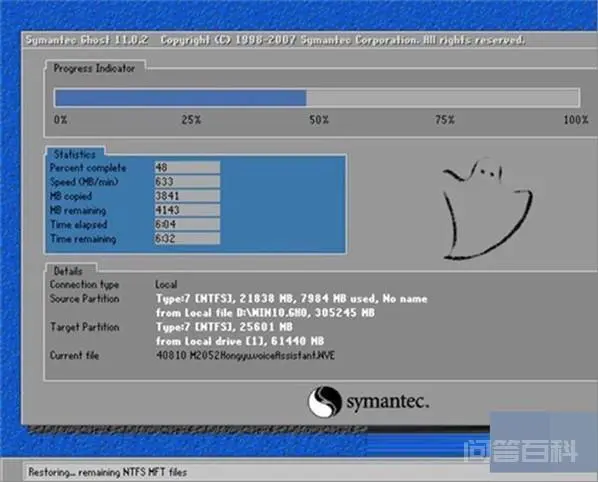598x482 pixels.
Task: Click the from Local drive [1] 61440 MB line
Action: tap(240, 341)
